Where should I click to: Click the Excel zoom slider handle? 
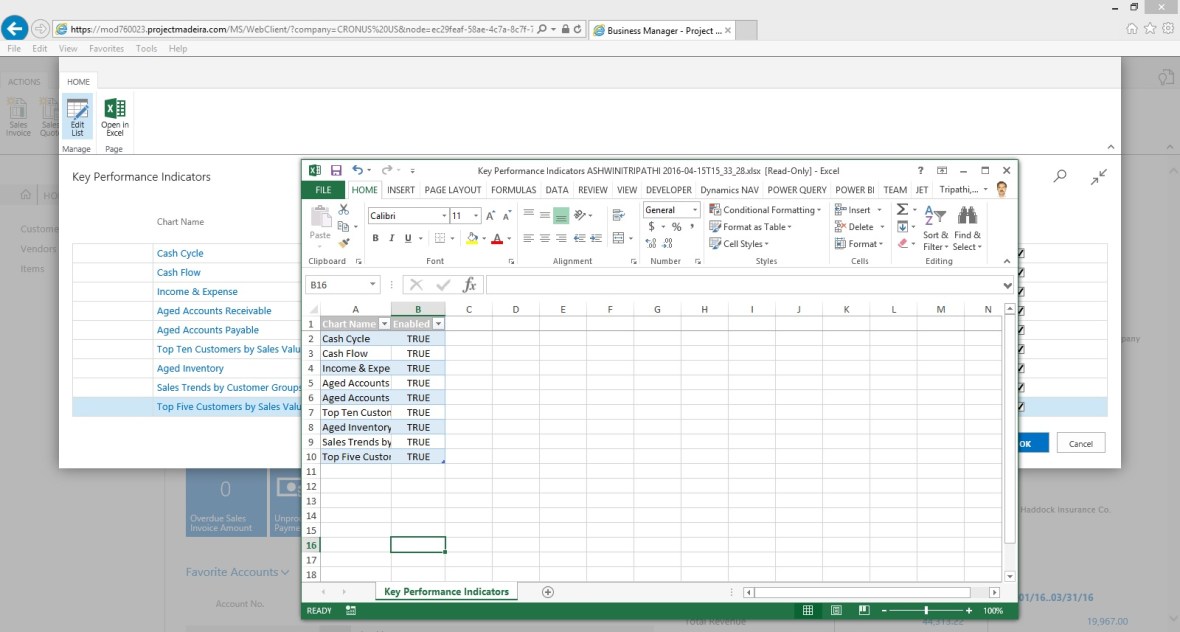pyautogui.click(x=926, y=610)
